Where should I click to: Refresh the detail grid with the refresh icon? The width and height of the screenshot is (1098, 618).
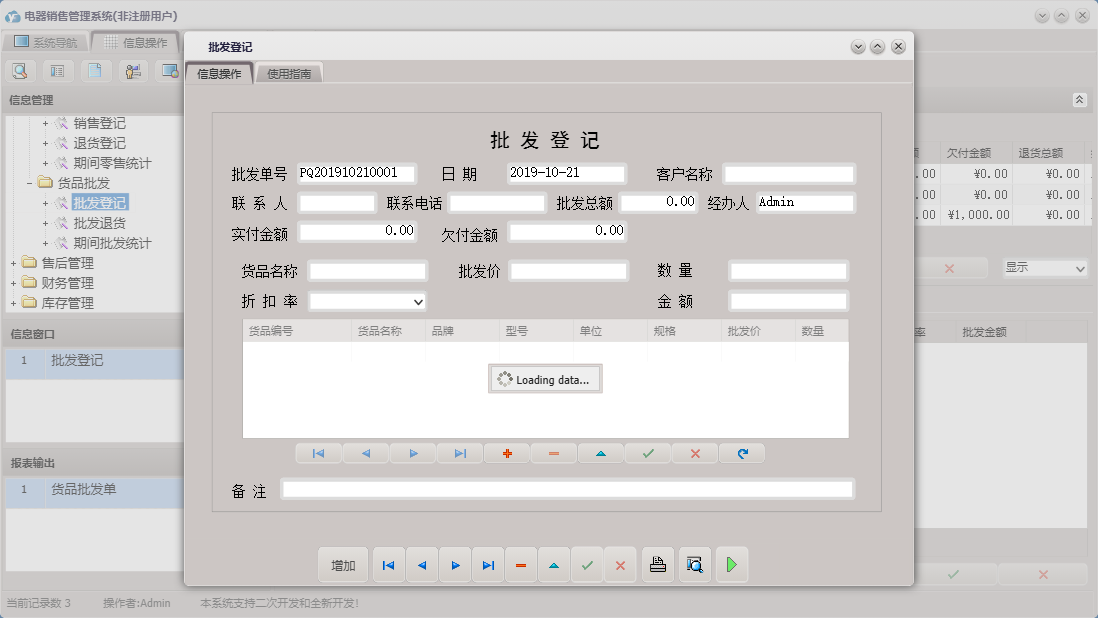tap(740, 453)
